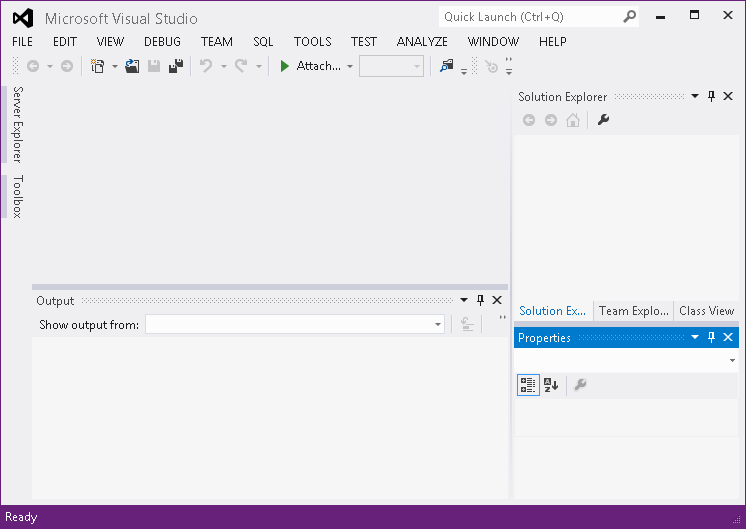Viewport: 746px width, 529px height.
Task: Switch Properties to Alphabetical sort
Action: 551,385
